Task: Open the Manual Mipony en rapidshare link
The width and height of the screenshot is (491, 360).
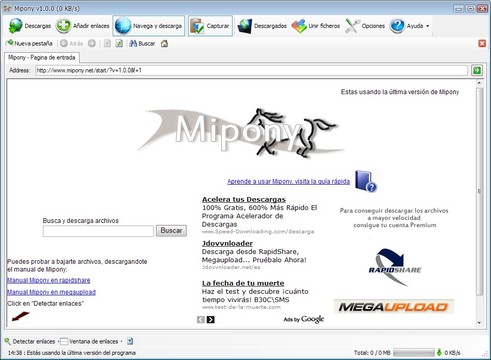Action: [49, 280]
